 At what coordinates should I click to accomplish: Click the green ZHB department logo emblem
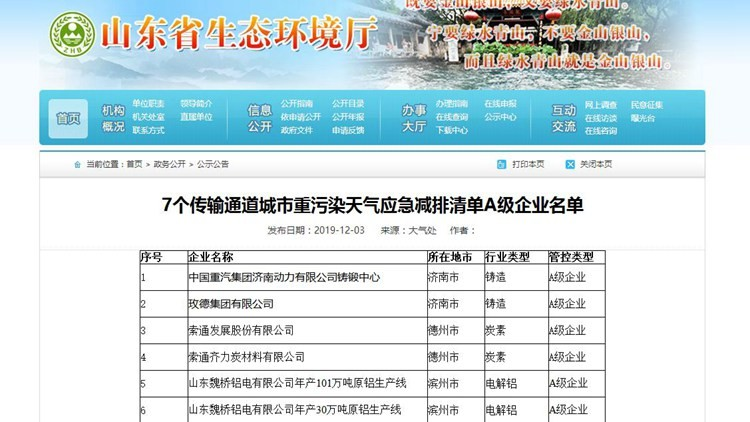pyautogui.click(x=72, y=34)
